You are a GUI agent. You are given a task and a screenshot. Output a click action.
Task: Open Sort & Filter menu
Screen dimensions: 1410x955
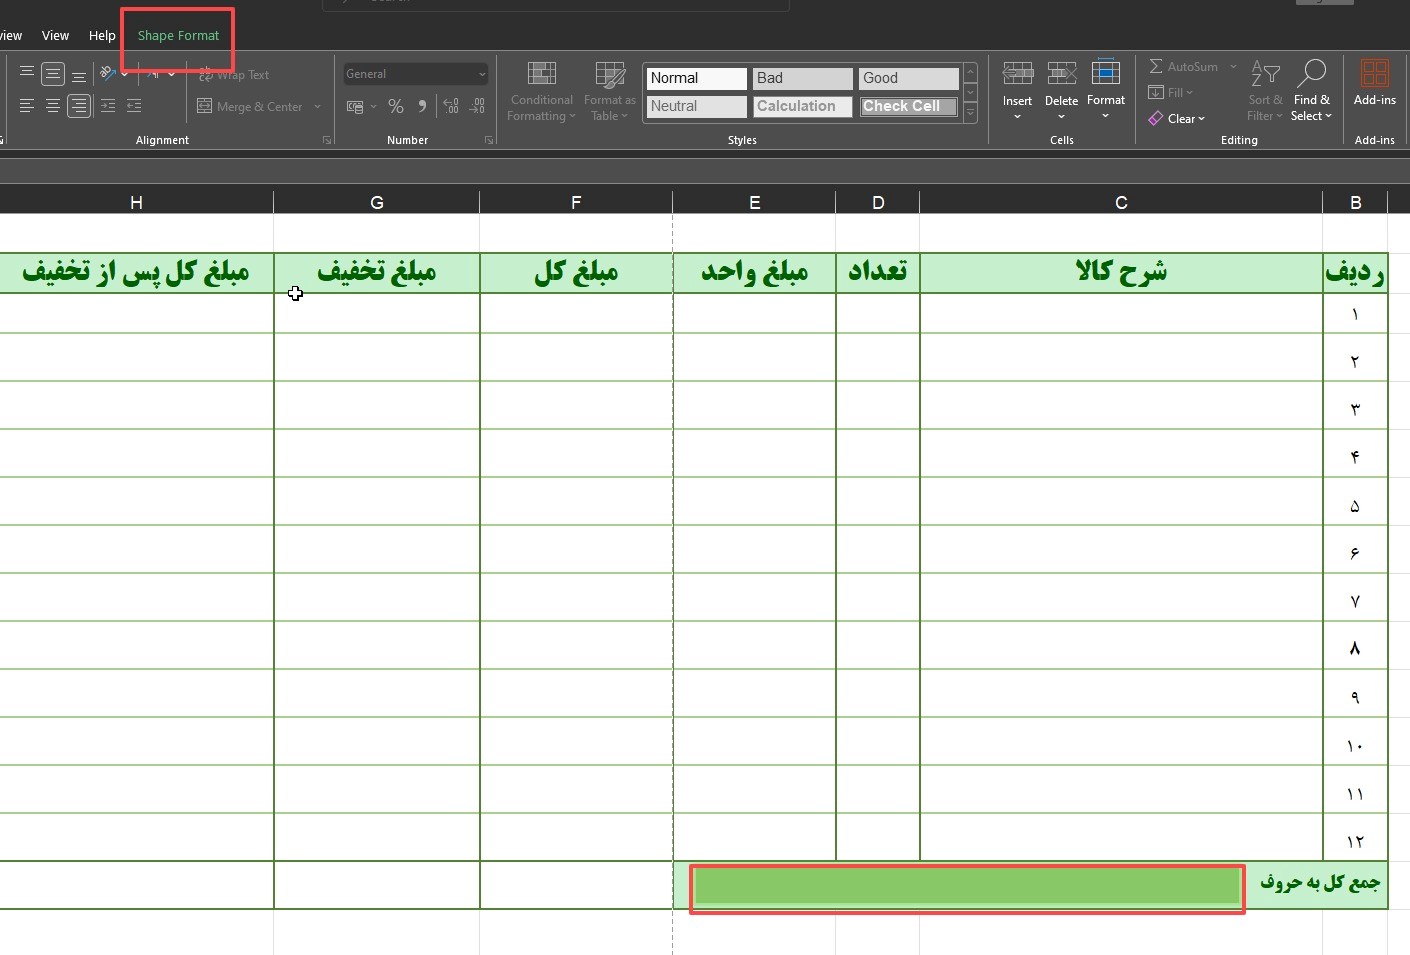coord(1265,91)
